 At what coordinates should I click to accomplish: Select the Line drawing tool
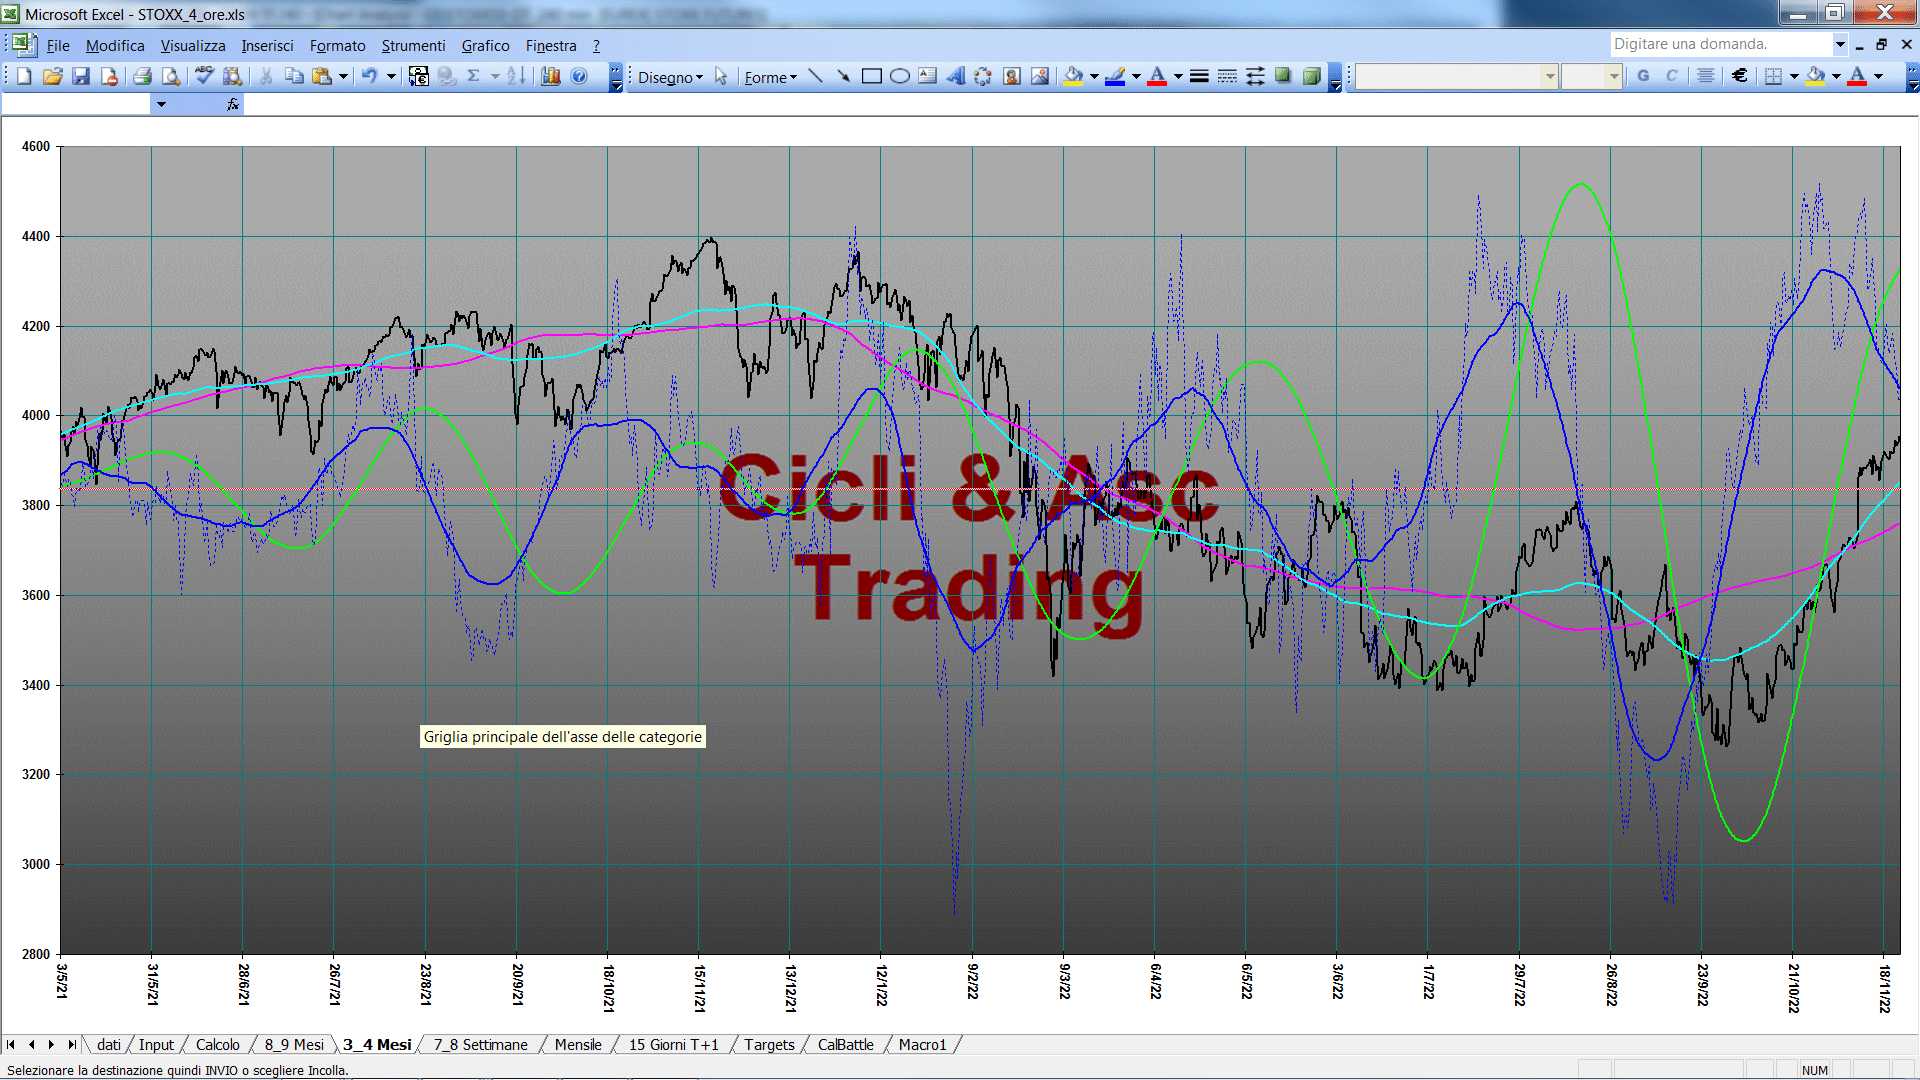pyautogui.click(x=816, y=76)
